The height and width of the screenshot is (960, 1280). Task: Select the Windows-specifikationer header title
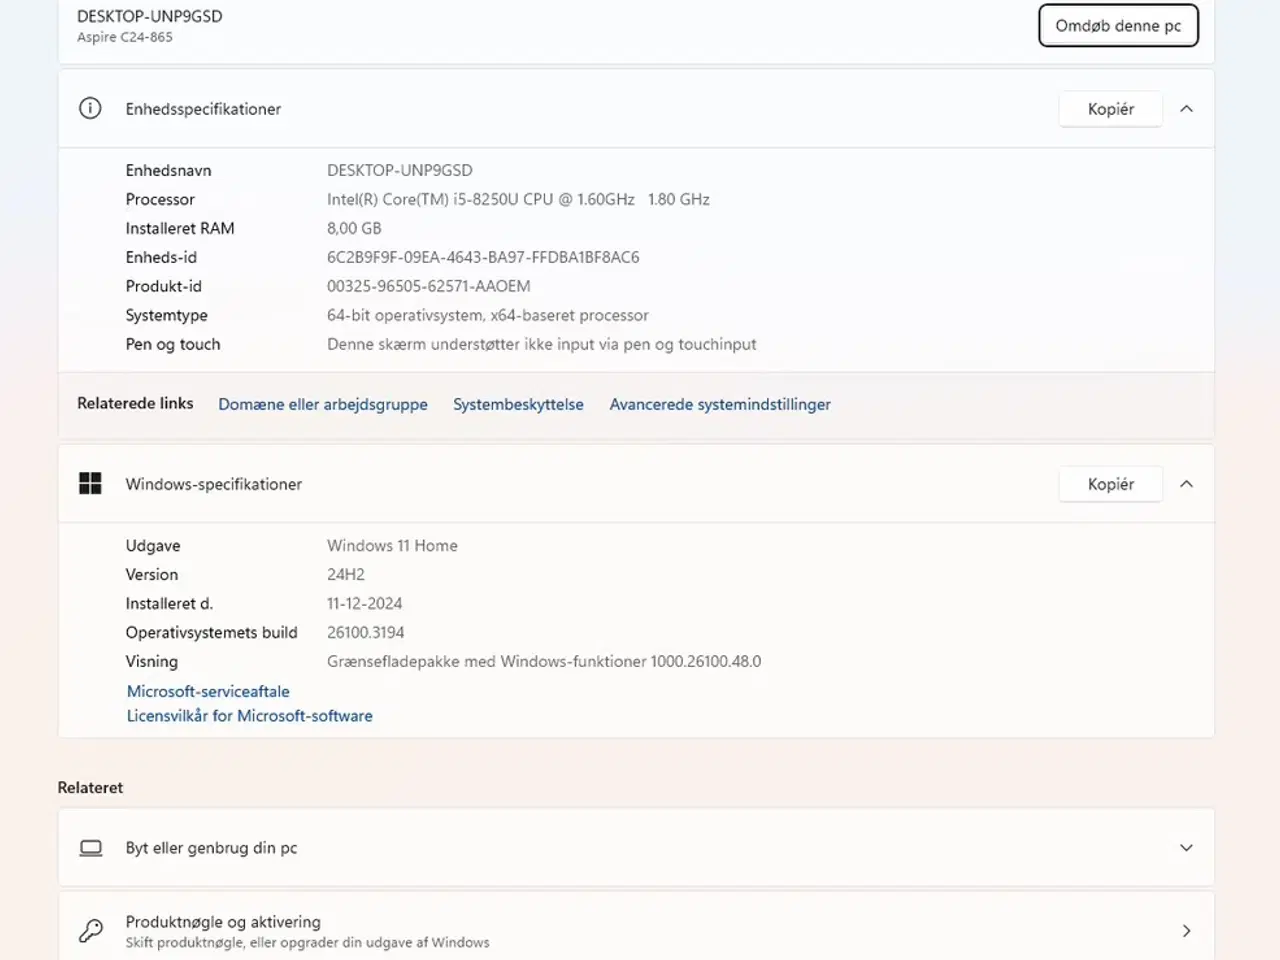click(x=213, y=484)
